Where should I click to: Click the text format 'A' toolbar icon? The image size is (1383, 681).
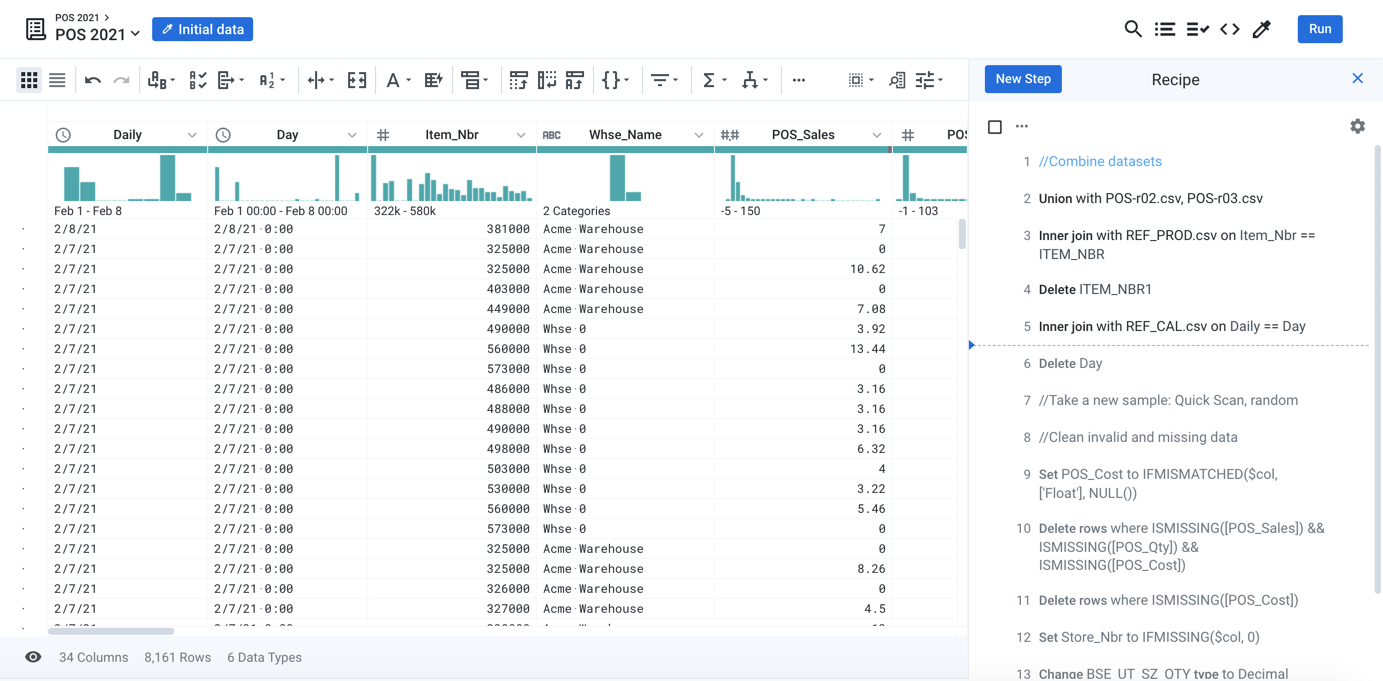[x=393, y=80]
